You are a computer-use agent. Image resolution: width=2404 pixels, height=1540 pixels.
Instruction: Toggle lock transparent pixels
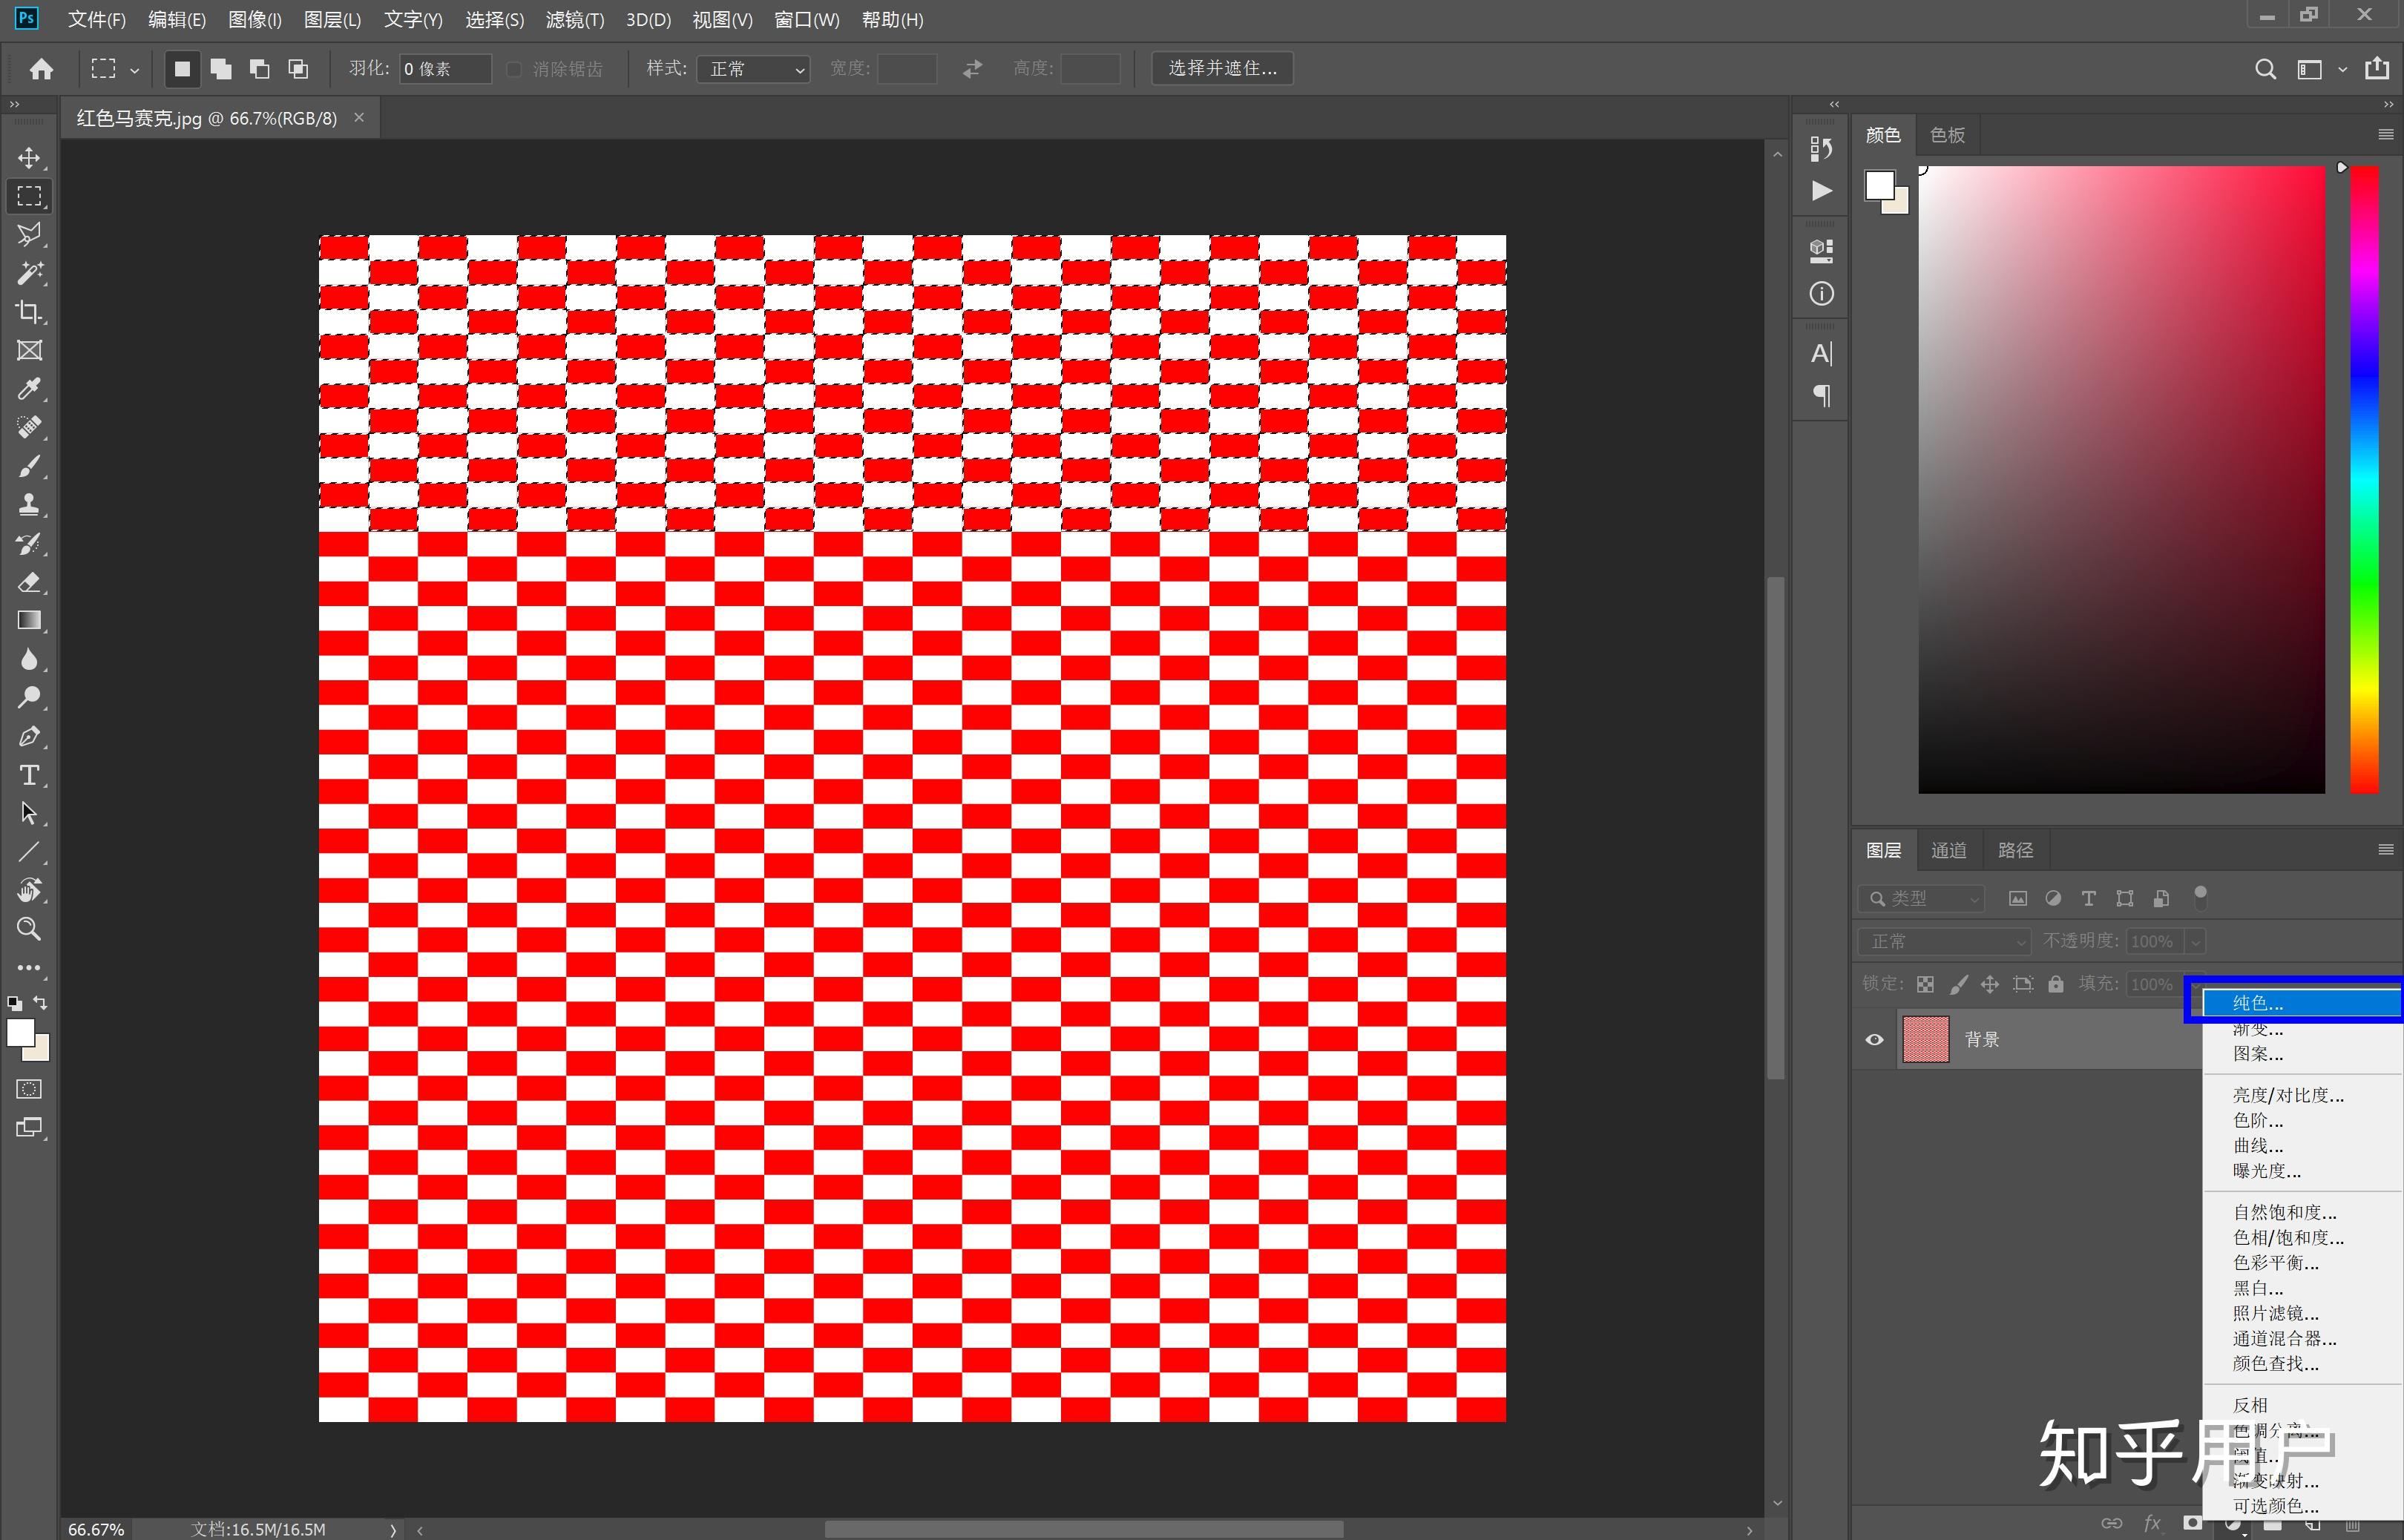click(1925, 984)
